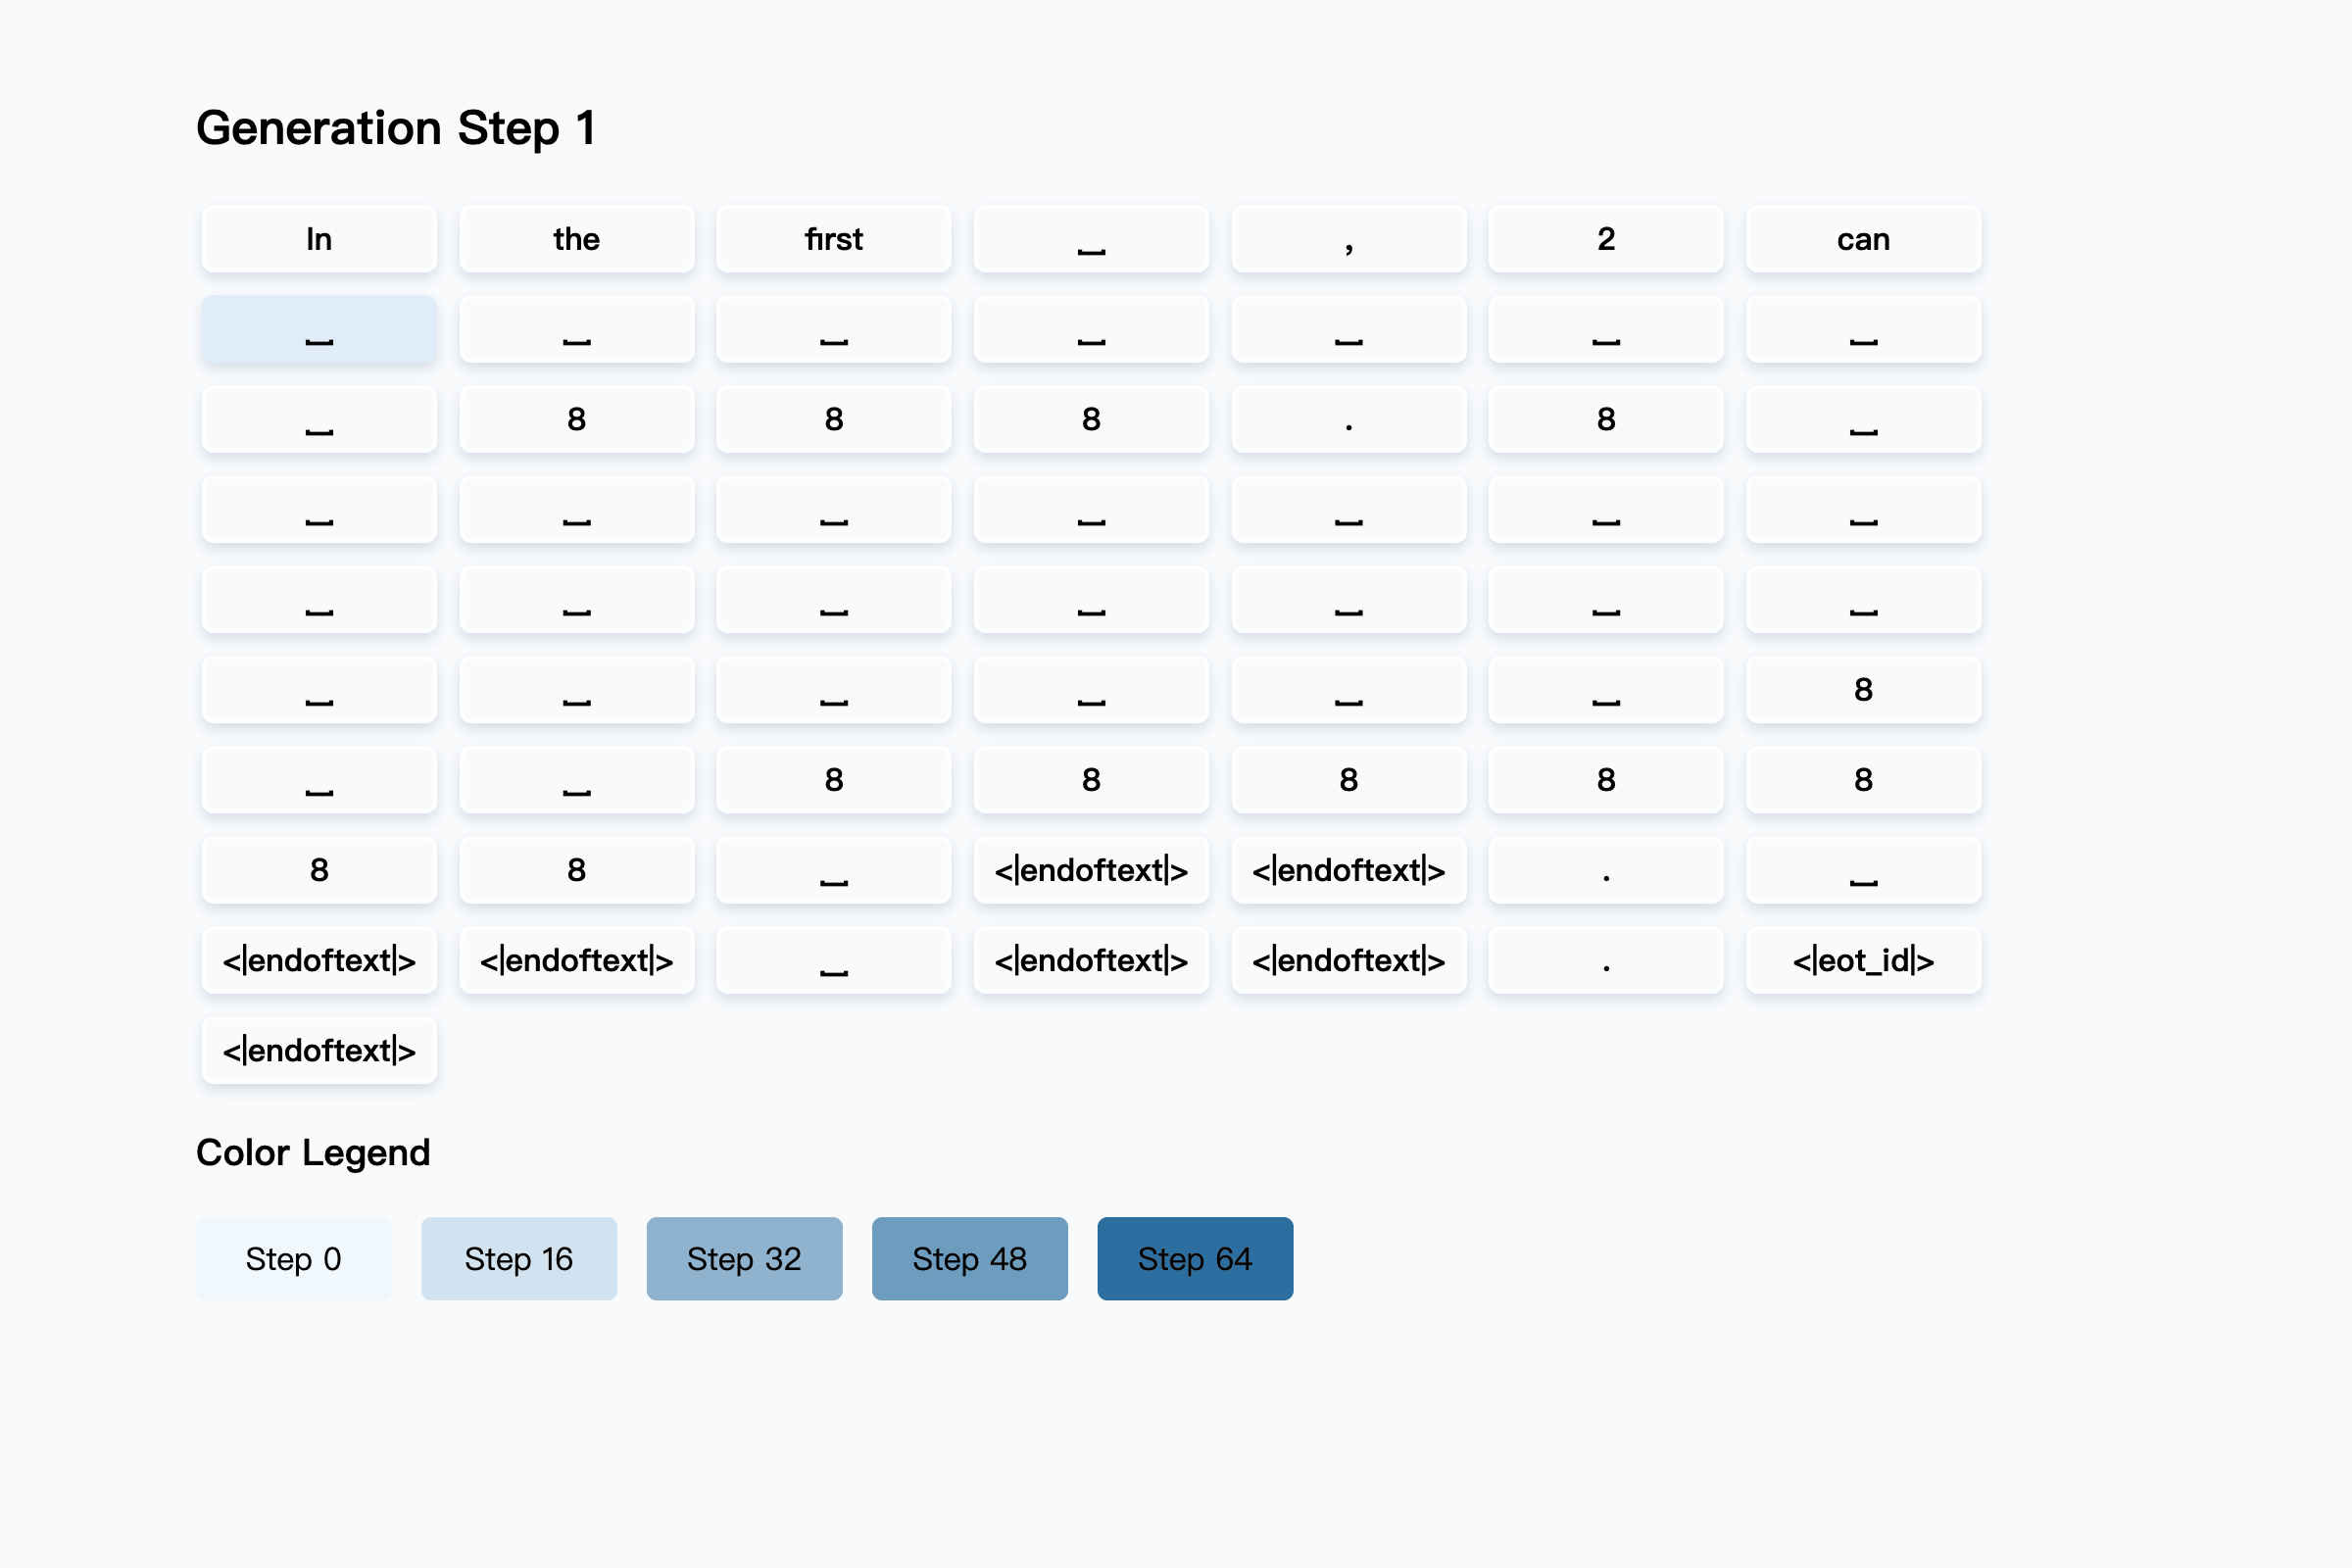The image size is (2352, 1568).
Task: Click the '2' token box
Action: point(1605,239)
